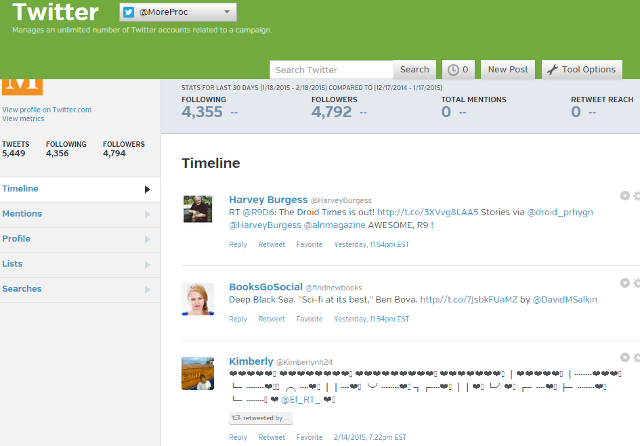The height and width of the screenshot is (446, 640).
Task: Open the @alnmagazine mention link
Action: coord(335,225)
